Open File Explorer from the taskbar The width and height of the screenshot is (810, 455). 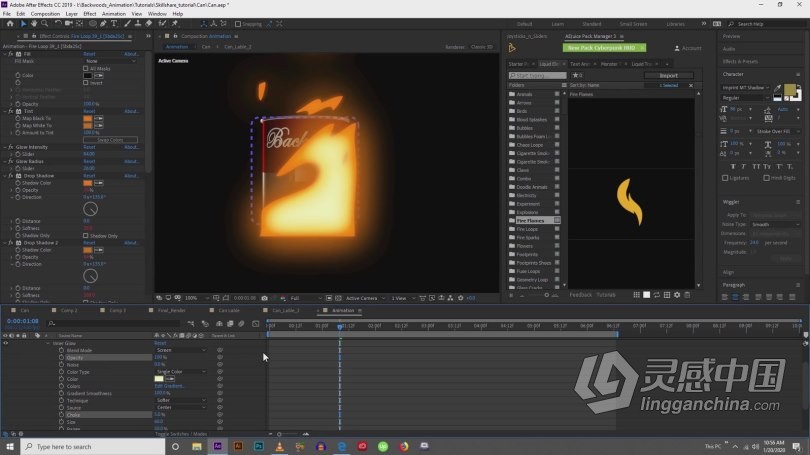pos(197,446)
